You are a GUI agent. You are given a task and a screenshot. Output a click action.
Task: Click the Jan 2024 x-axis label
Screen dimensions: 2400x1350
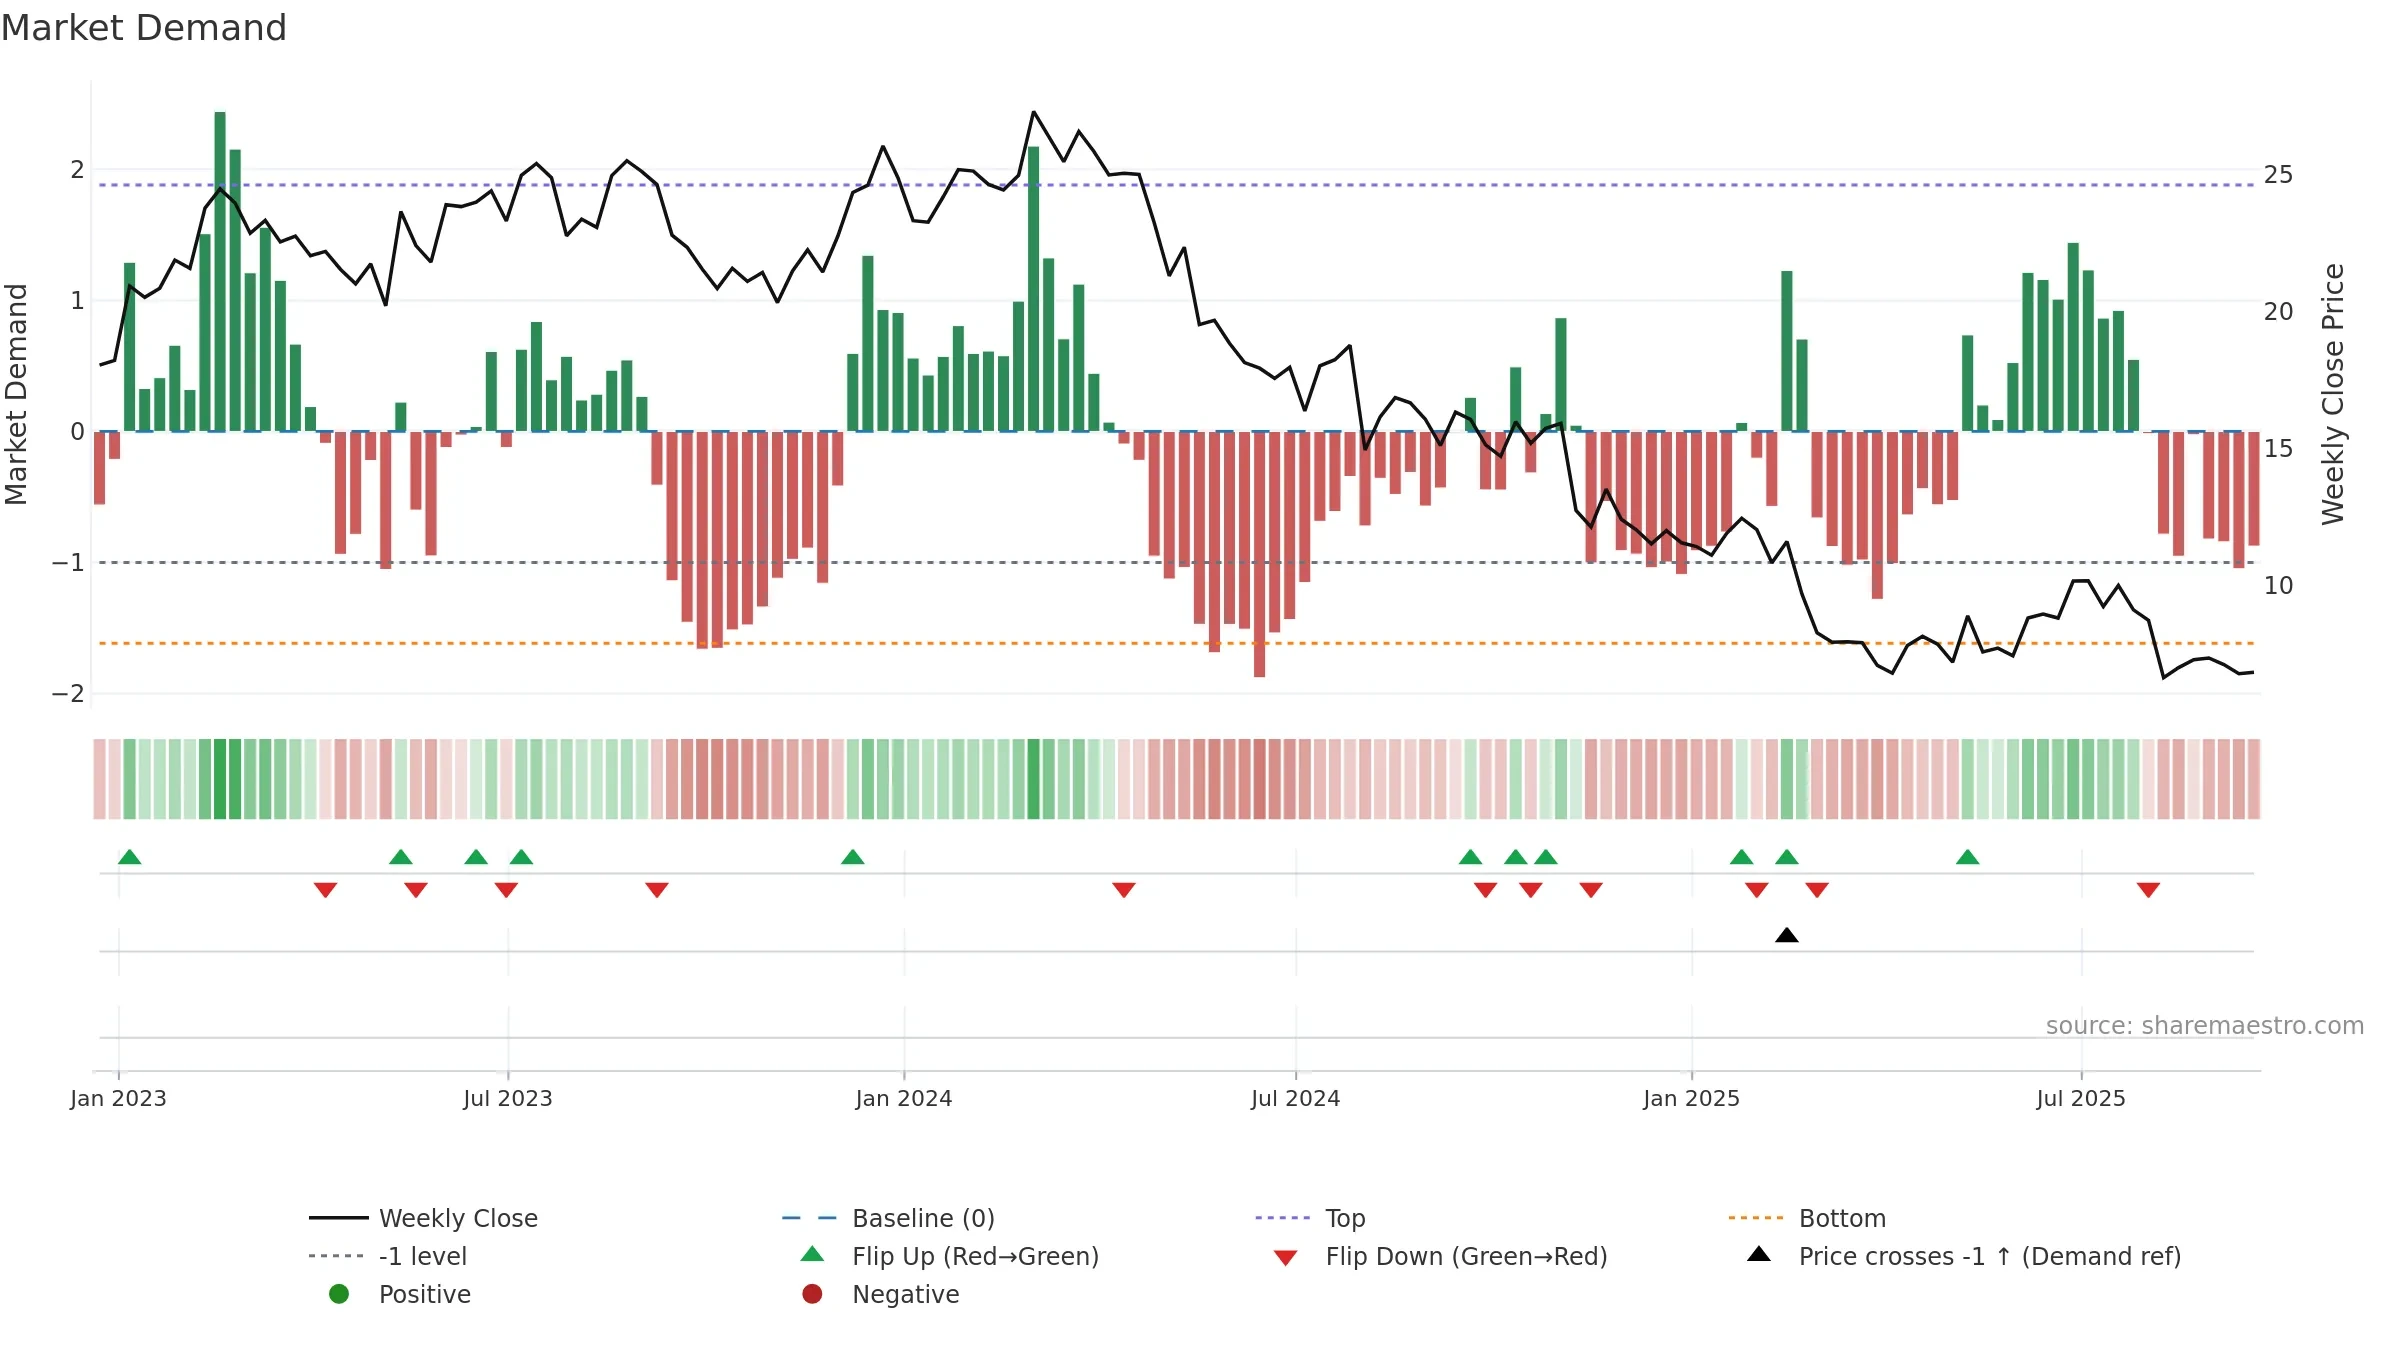904,1098
